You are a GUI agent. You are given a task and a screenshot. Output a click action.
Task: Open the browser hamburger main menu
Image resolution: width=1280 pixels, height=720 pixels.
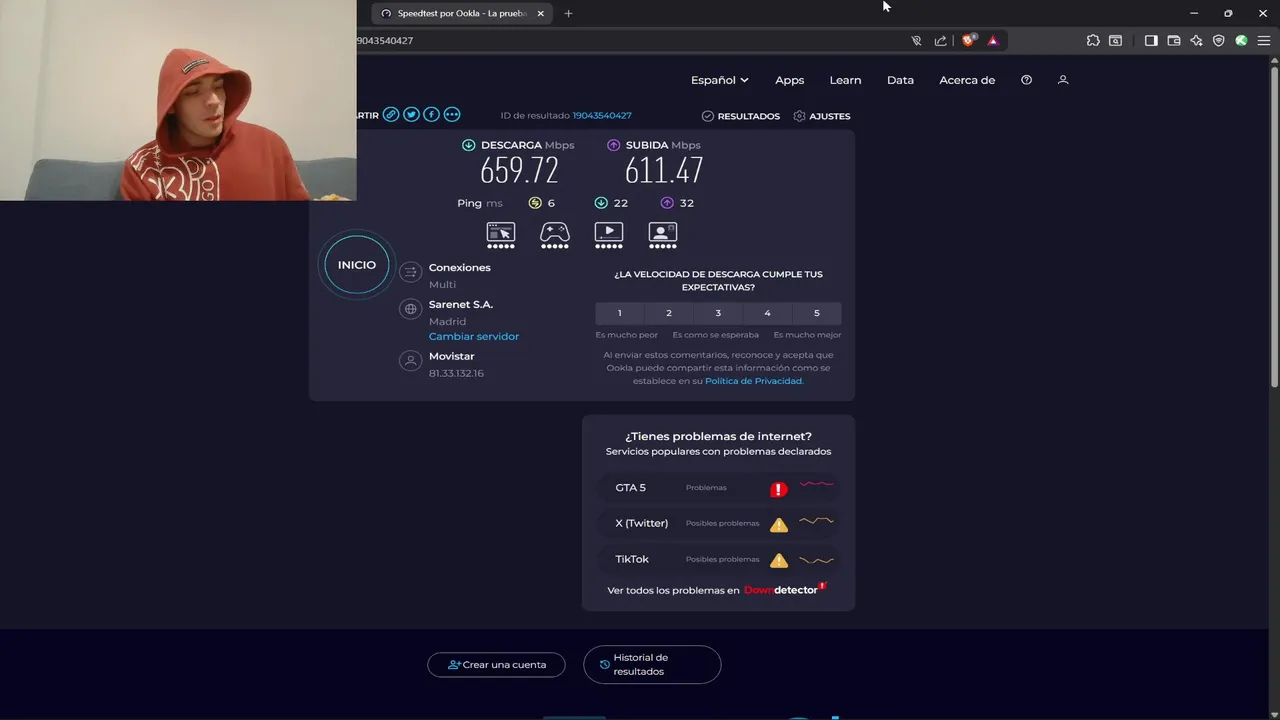point(1263,41)
